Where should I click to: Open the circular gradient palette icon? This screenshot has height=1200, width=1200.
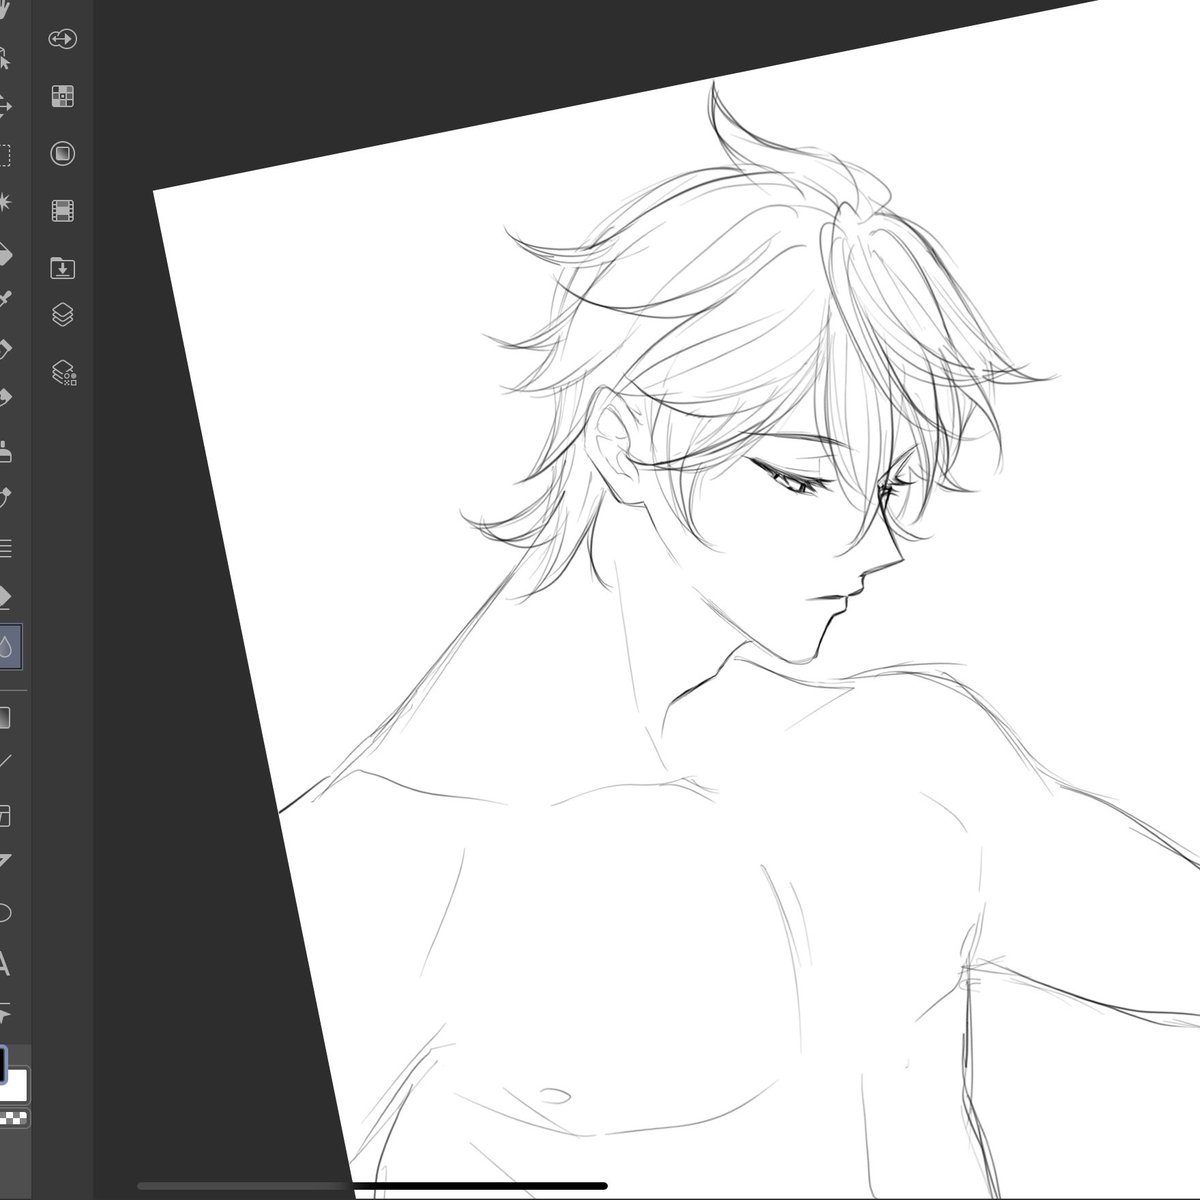coord(63,153)
